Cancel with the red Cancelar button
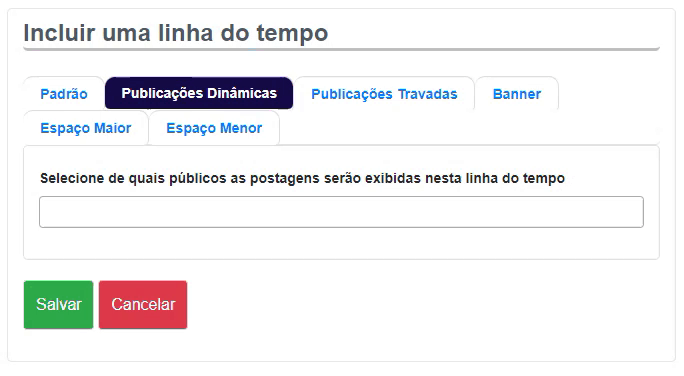Image resolution: width=684 pixels, height=376 pixels. point(143,304)
